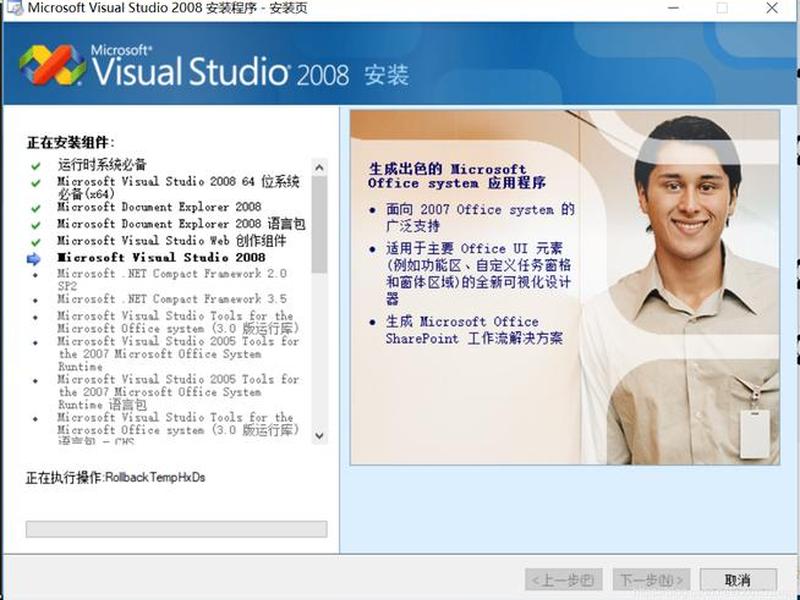800x600 pixels.
Task: Click the maximize button in title bar
Action: coord(722,8)
